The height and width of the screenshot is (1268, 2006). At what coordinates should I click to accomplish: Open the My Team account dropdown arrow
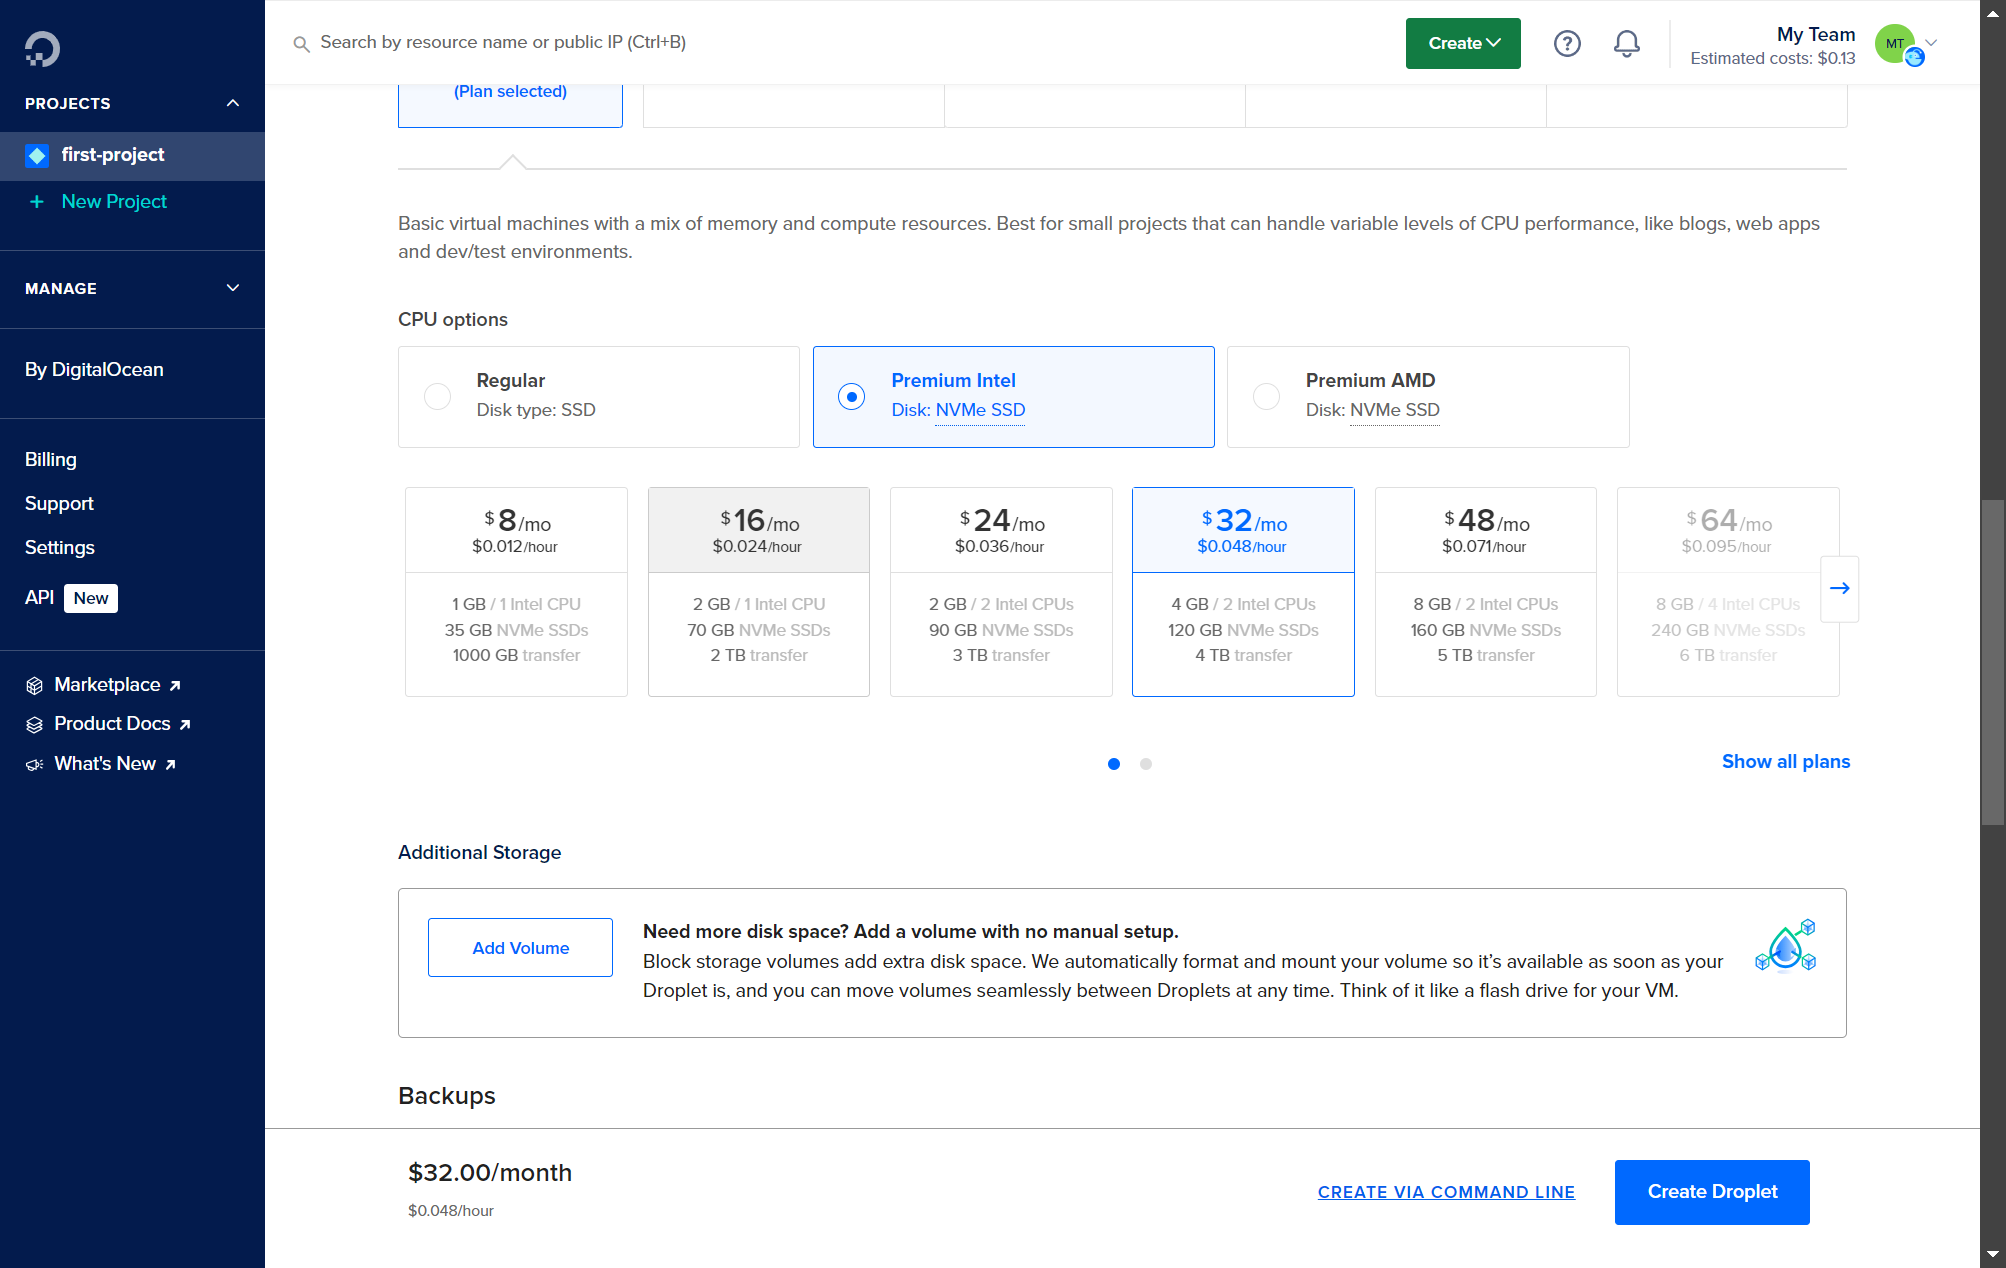click(1931, 43)
